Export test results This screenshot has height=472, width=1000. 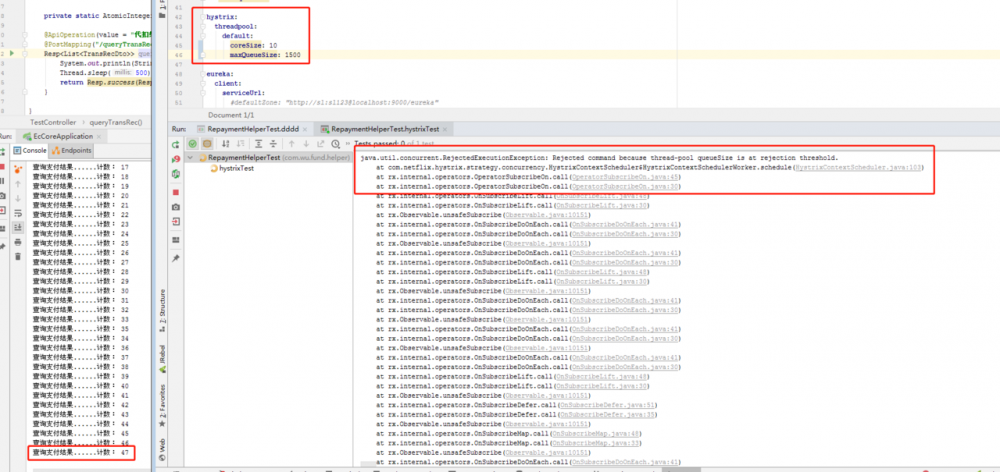point(321,144)
